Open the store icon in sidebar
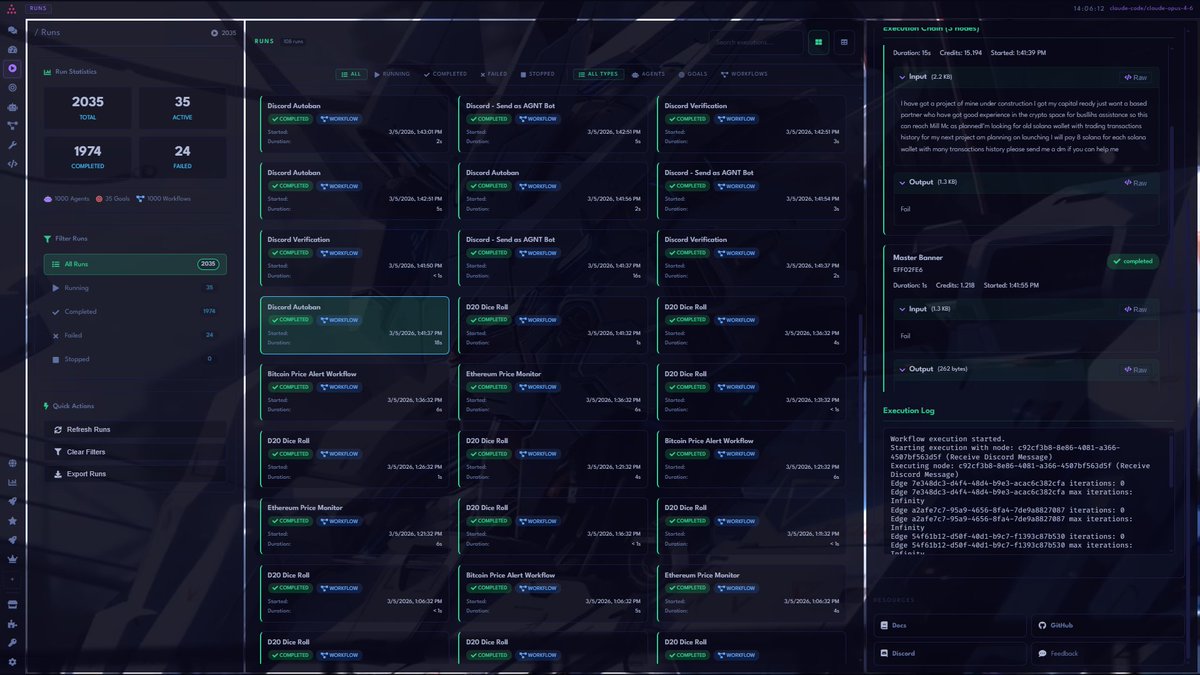 pyautogui.click(x=12, y=604)
